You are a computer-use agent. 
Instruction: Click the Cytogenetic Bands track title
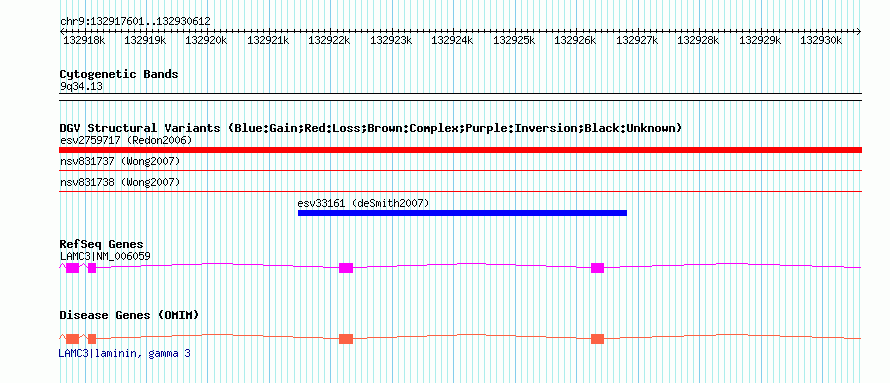[119, 74]
